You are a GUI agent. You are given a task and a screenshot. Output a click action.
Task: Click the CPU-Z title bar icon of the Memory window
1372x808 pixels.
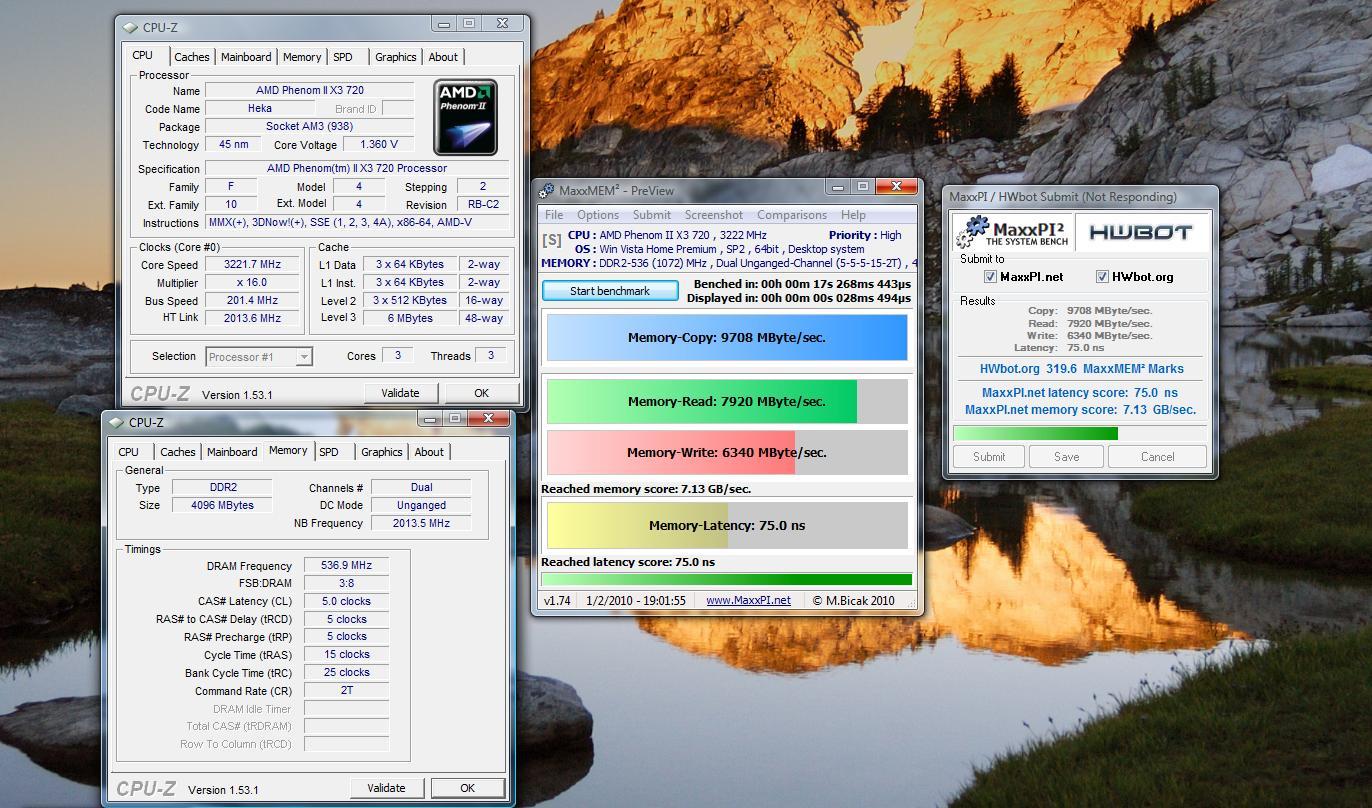[x=117, y=422]
